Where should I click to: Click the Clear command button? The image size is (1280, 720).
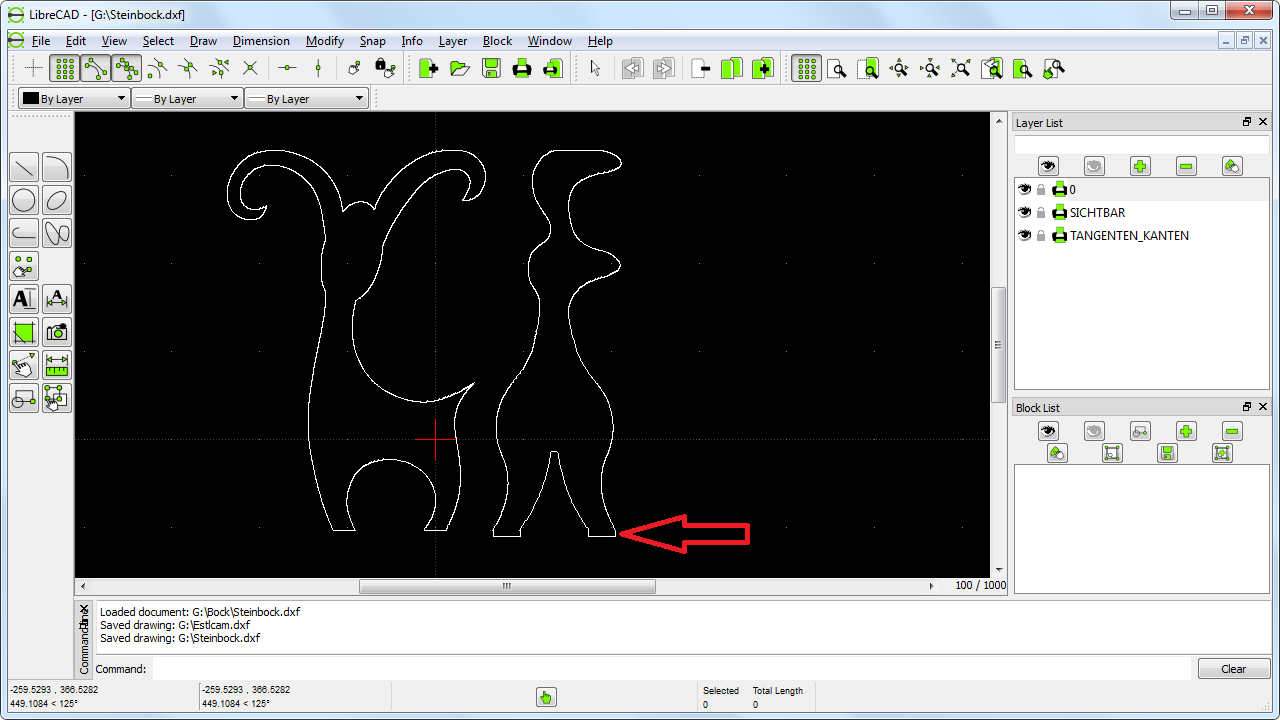tap(1234, 669)
